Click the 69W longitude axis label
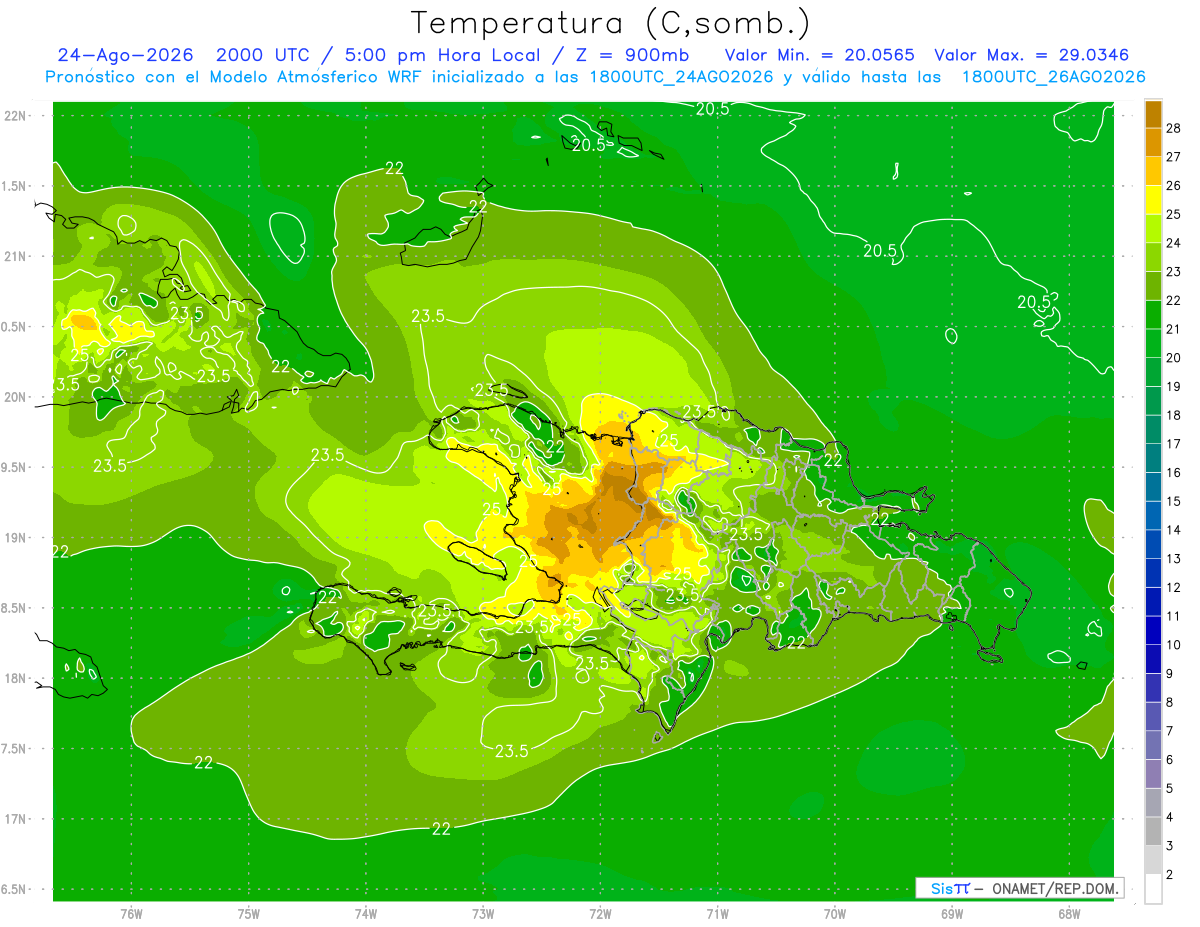This screenshot has height=927, width=1200. coord(952,913)
